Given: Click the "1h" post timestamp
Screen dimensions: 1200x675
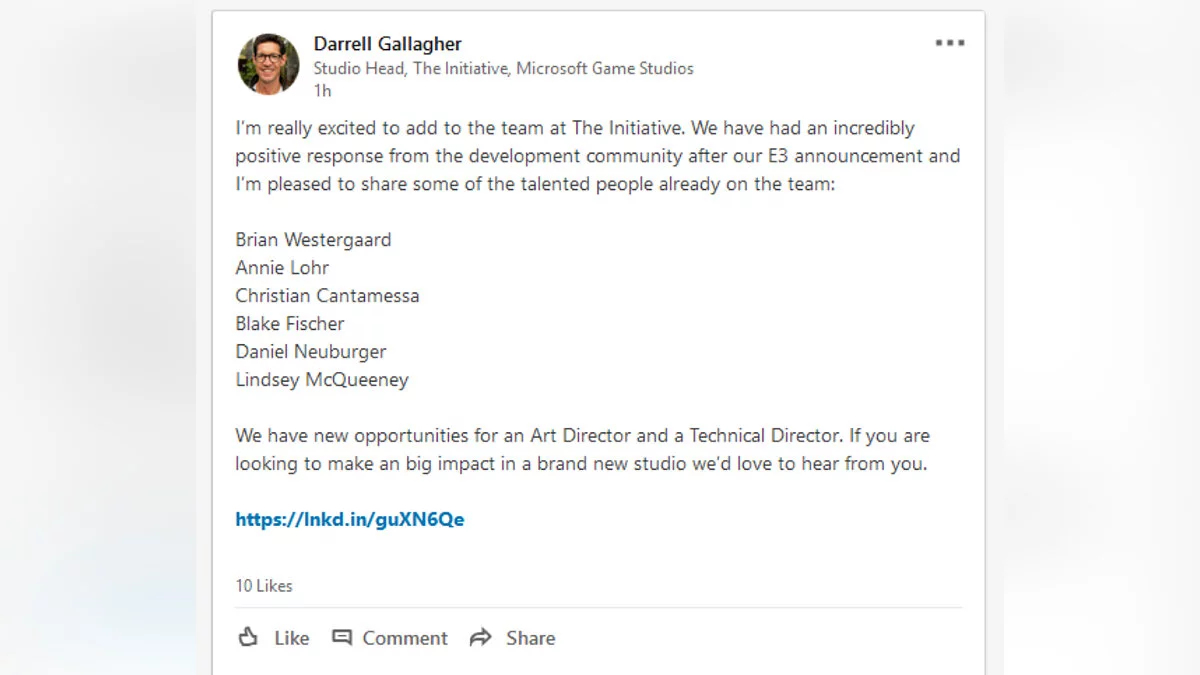Looking at the screenshot, I should coord(322,91).
